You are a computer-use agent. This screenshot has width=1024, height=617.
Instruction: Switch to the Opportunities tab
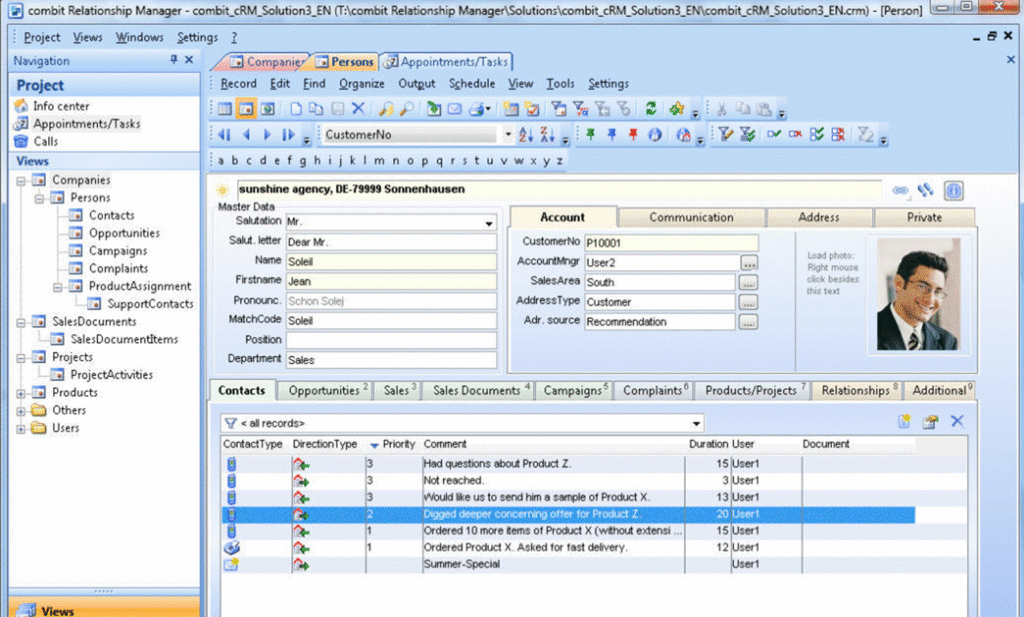click(x=325, y=390)
